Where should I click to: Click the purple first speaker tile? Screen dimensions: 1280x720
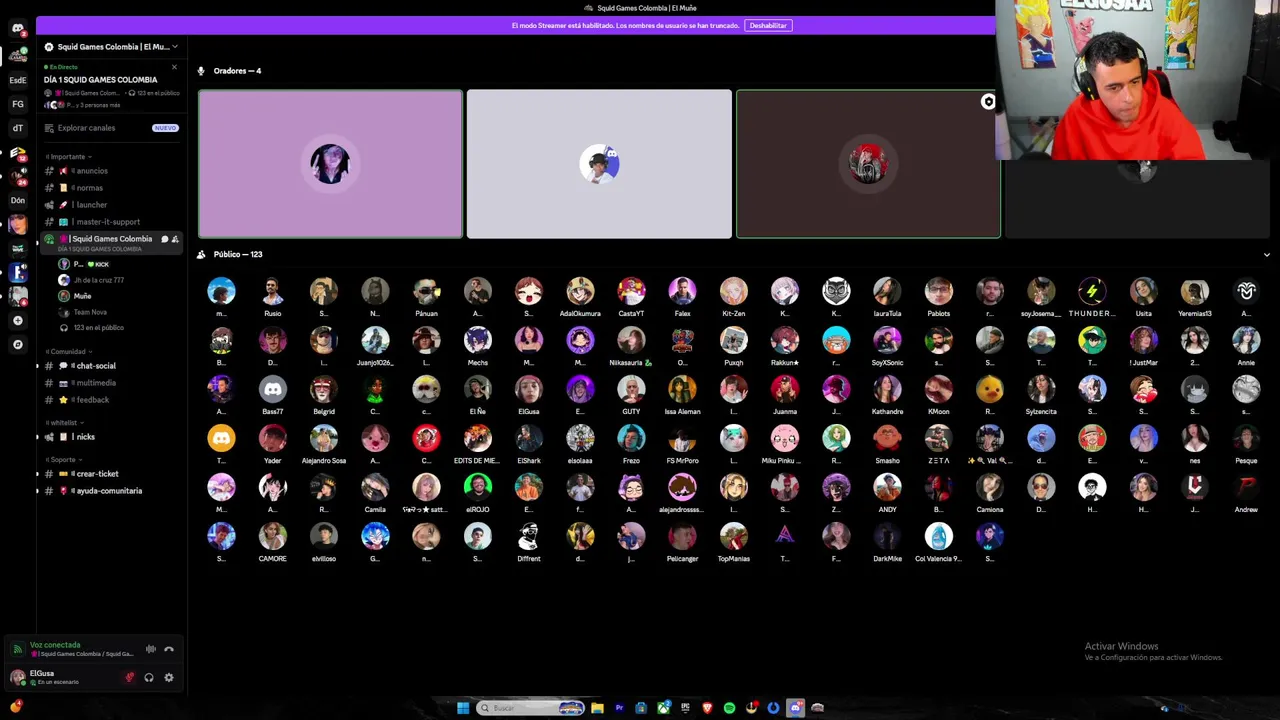pos(330,164)
